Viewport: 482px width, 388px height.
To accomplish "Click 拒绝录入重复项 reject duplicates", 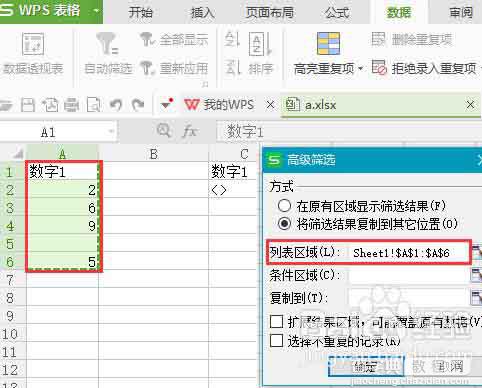I will click(424, 68).
